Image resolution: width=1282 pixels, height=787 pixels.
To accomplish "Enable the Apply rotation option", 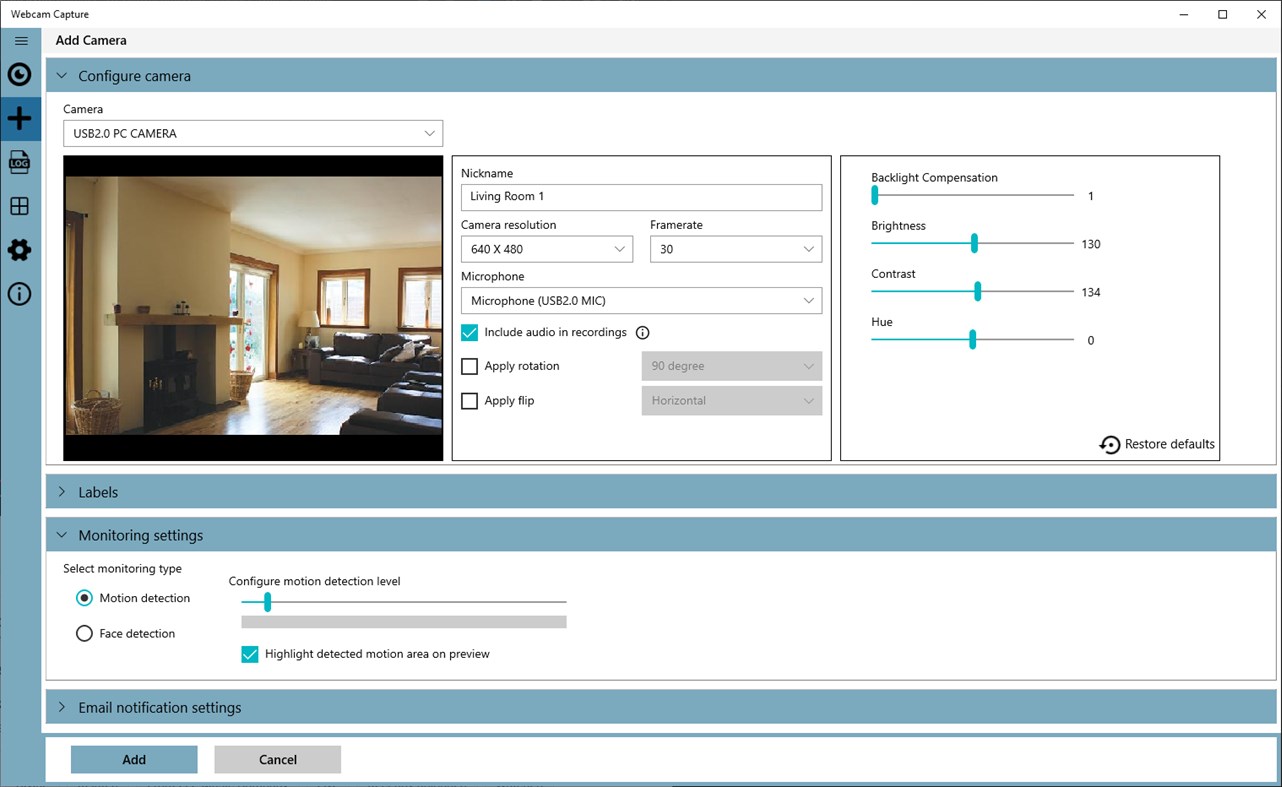I will [x=469, y=366].
